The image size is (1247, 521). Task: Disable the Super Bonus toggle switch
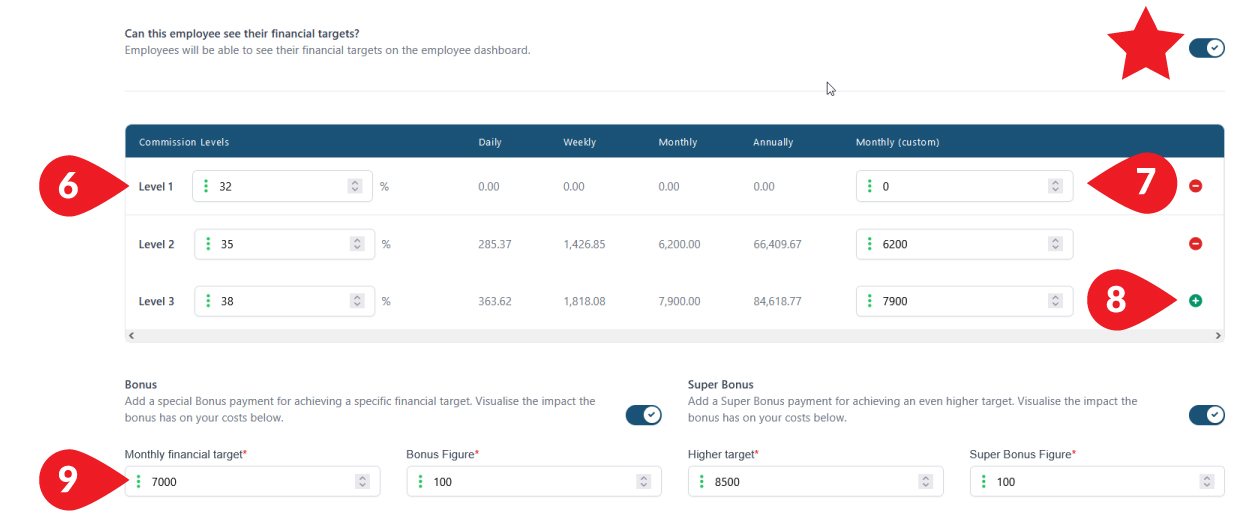tap(1207, 415)
